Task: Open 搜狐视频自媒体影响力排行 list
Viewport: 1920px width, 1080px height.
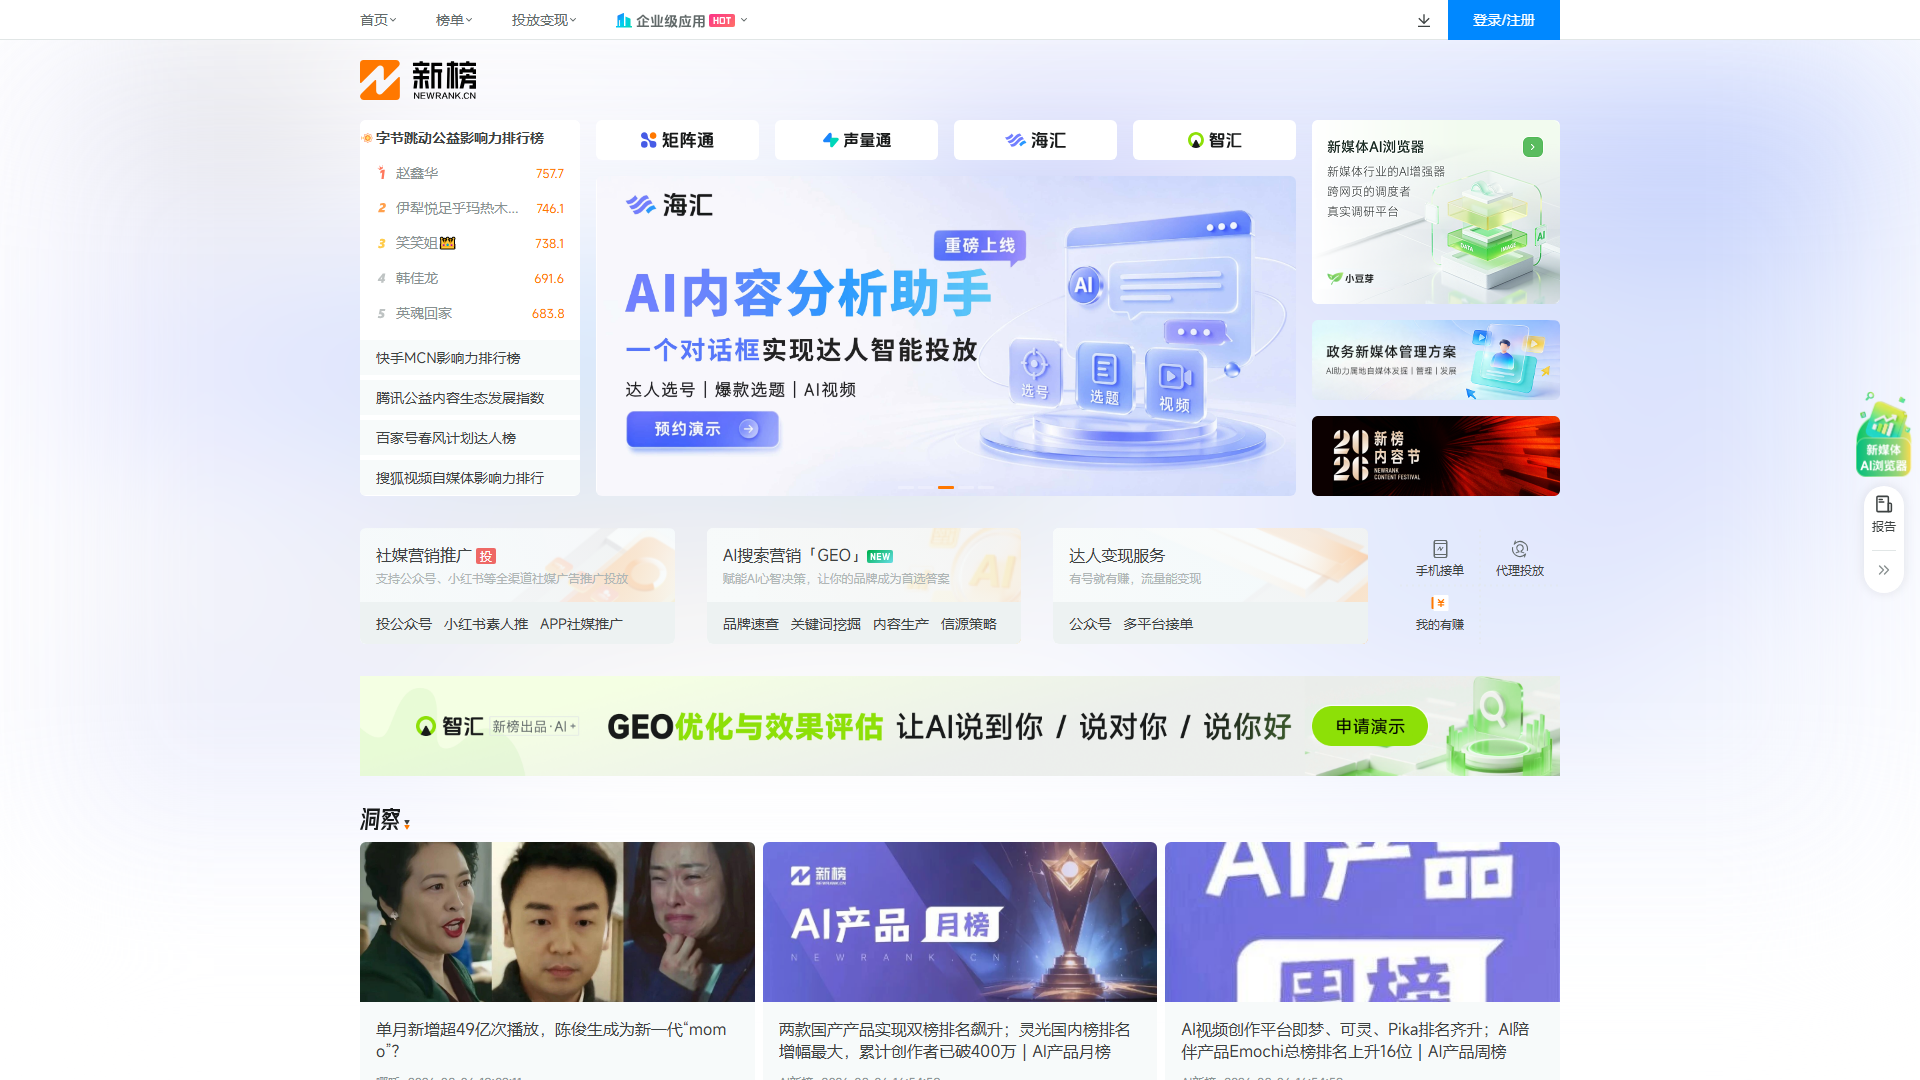Action: click(x=470, y=478)
